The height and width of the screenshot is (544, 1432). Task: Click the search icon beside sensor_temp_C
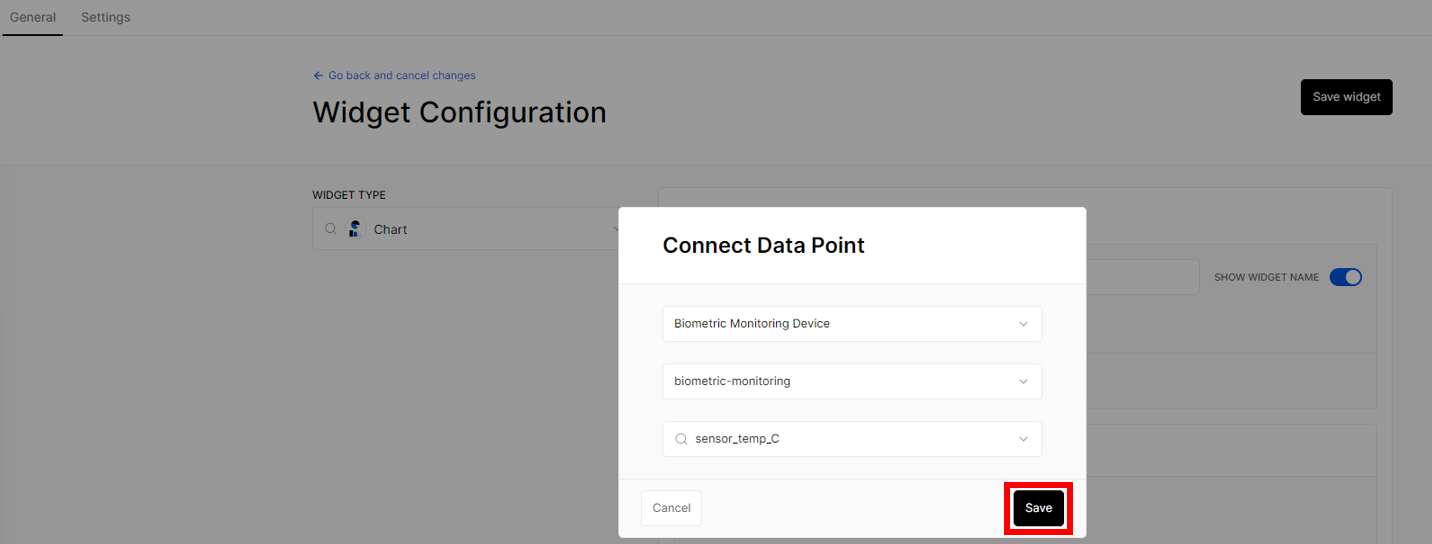tap(681, 439)
